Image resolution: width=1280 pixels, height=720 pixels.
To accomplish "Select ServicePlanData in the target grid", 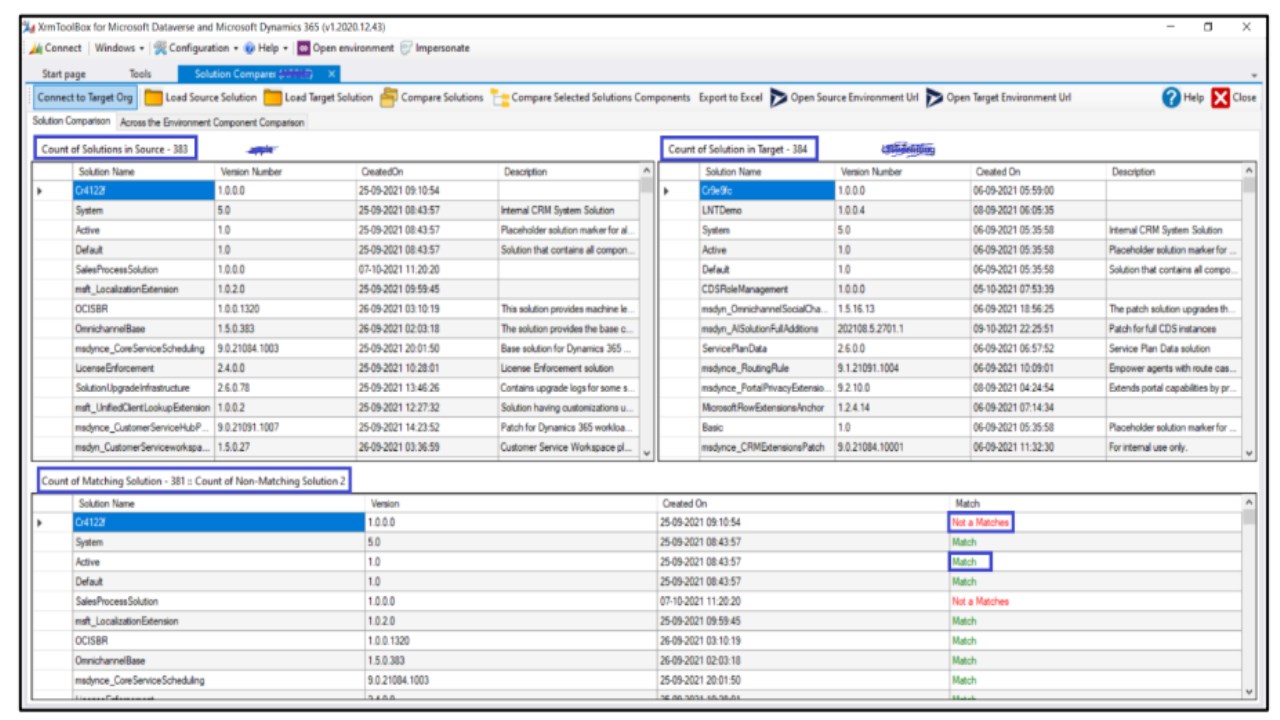I will coord(767,348).
